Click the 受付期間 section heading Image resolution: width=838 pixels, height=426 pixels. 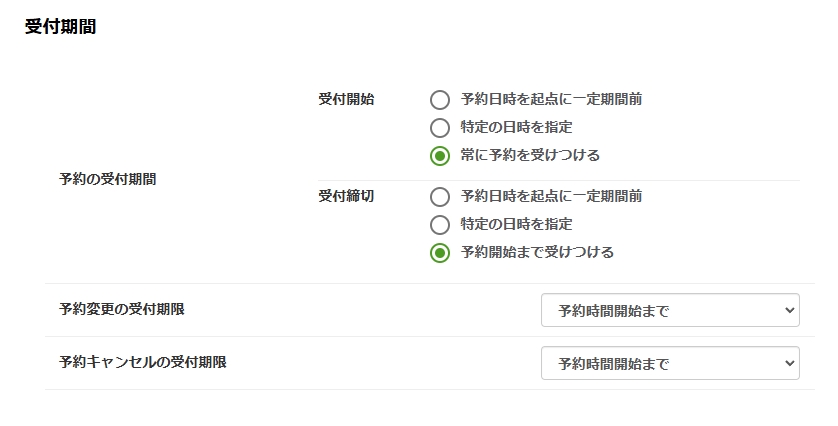point(60,27)
